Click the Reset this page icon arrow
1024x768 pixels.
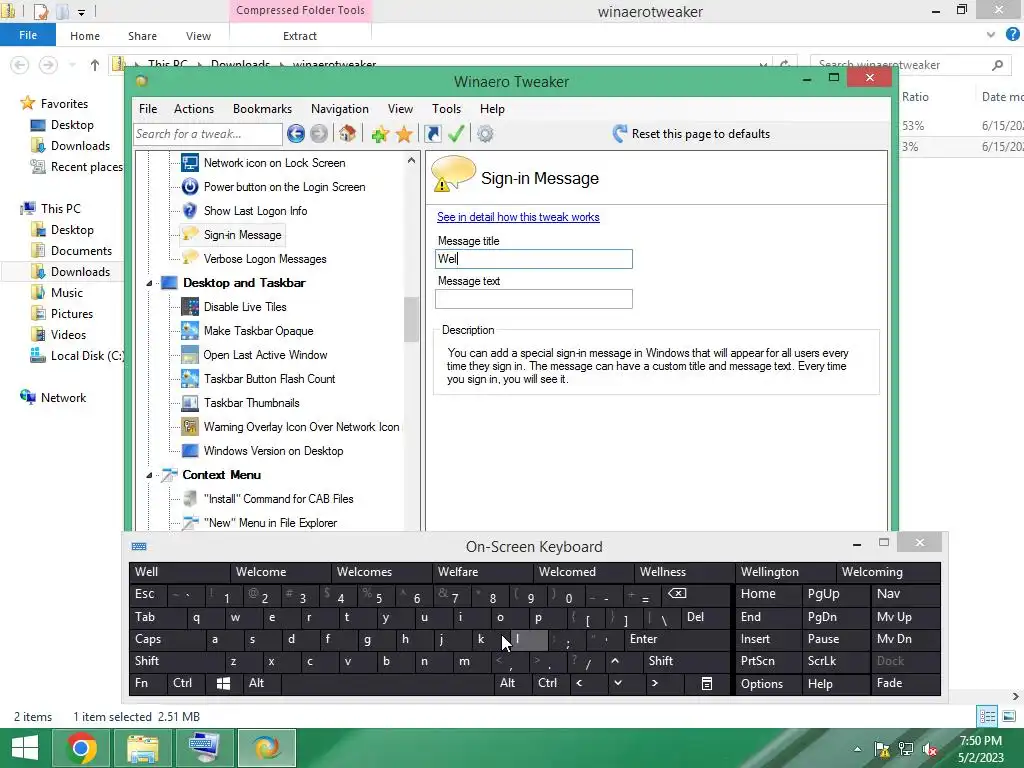(620, 134)
